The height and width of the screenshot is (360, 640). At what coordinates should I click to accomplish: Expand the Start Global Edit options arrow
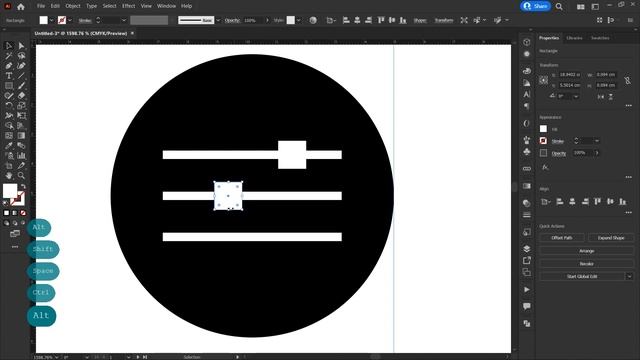tap(629, 276)
